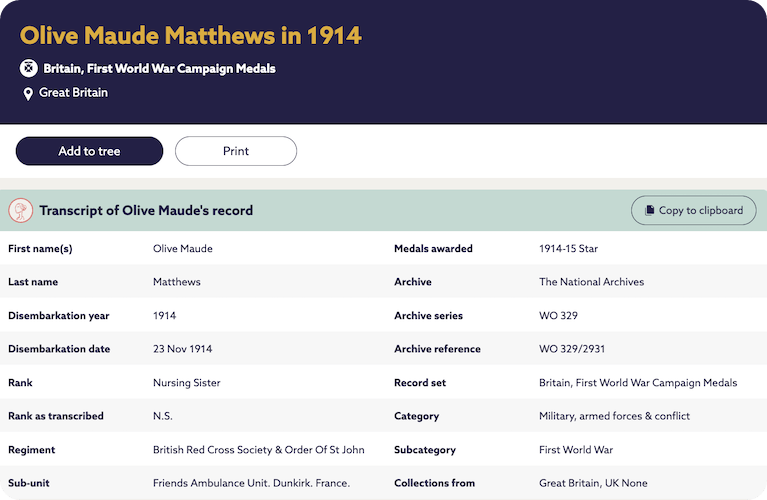This screenshot has height=500, width=767.
Task: Click the Olive Maude Matthews in 1914 title
Action: pos(190,36)
